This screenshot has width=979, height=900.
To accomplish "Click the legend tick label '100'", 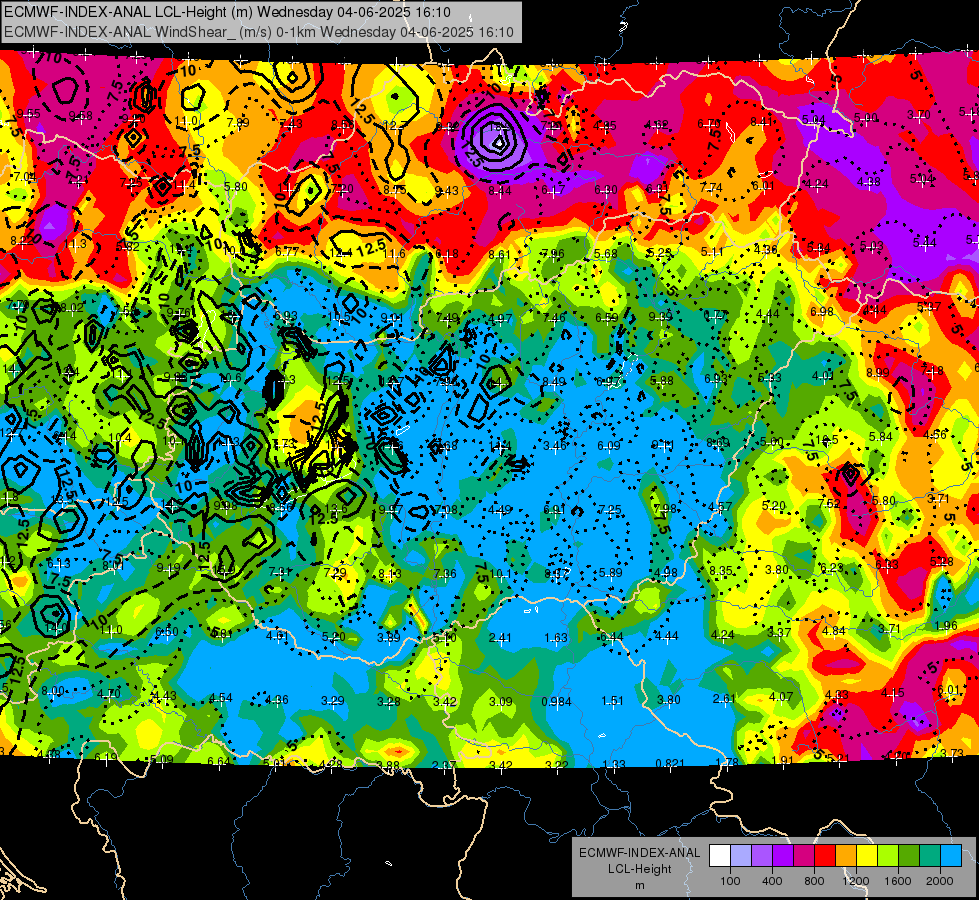I will pyautogui.click(x=730, y=881).
